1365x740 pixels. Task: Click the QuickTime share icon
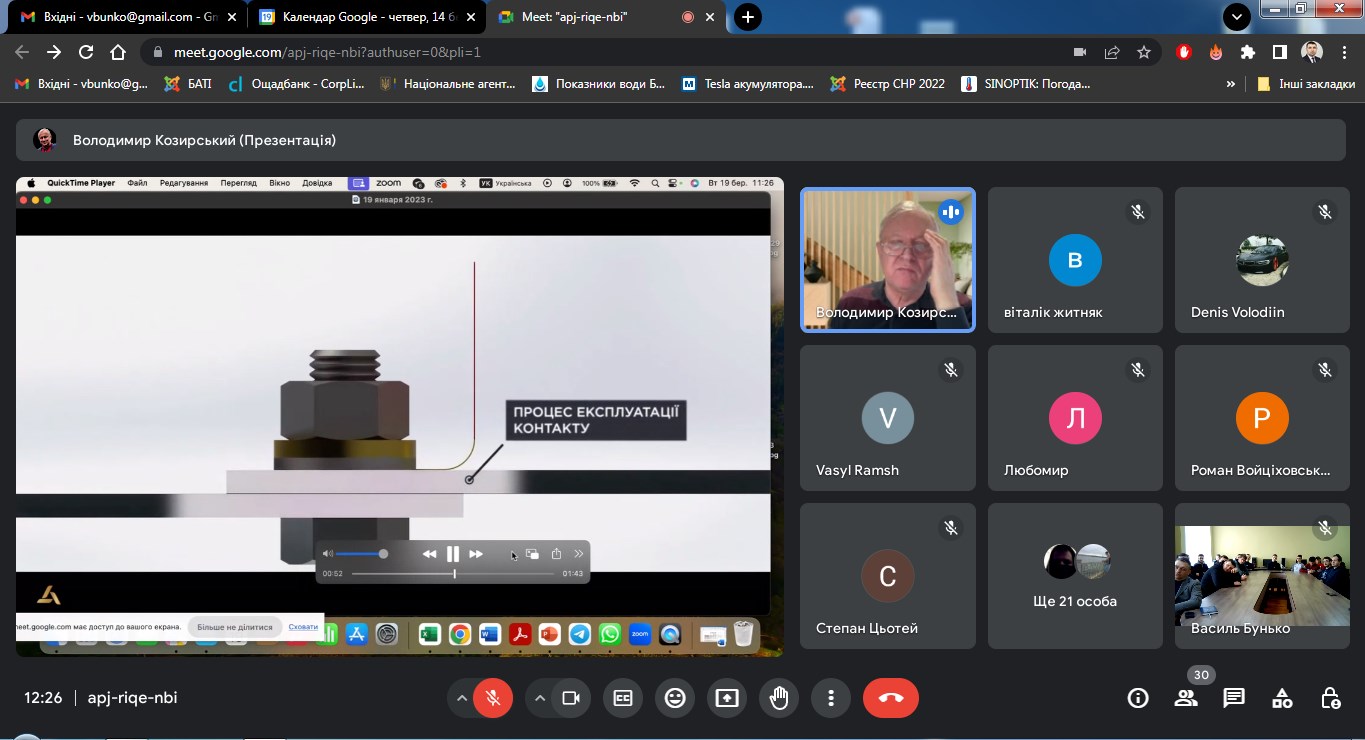click(x=556, y=554)
